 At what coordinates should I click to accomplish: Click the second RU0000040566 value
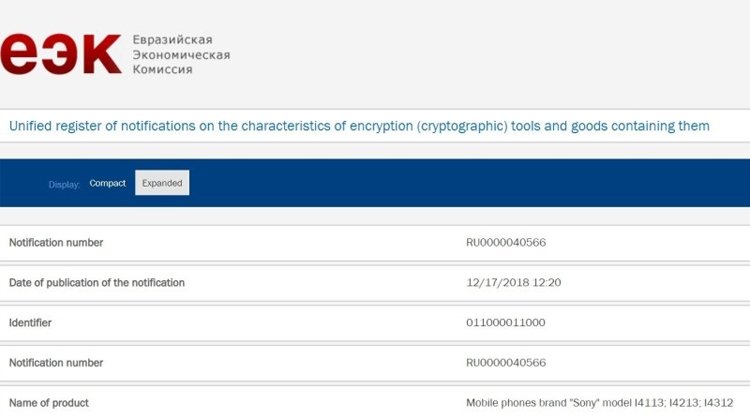pos(506,363)
